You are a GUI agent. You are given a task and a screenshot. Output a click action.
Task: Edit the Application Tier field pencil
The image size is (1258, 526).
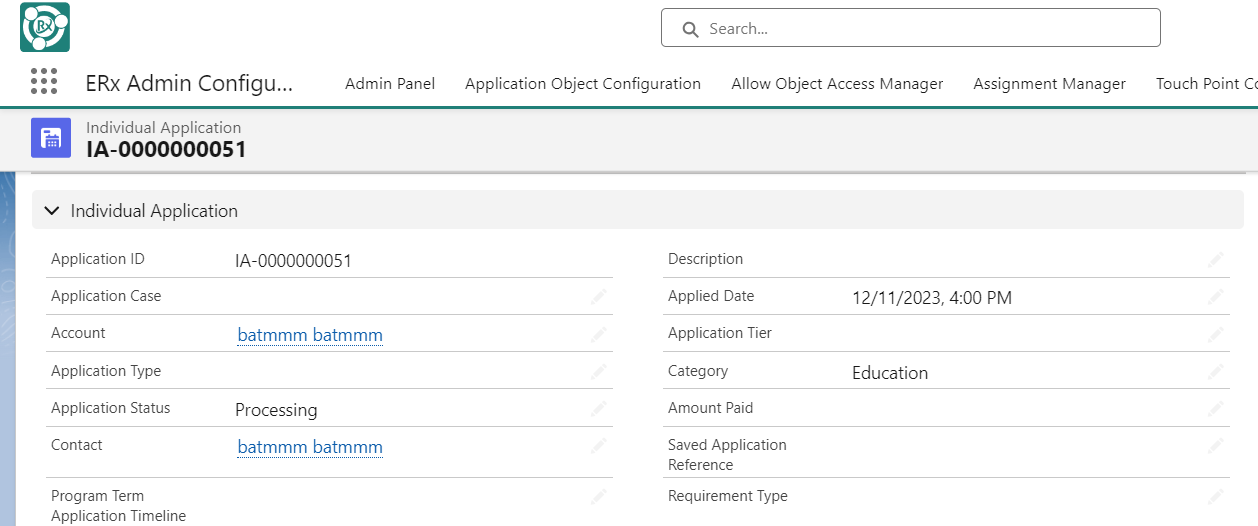[x=1215, y=334]
